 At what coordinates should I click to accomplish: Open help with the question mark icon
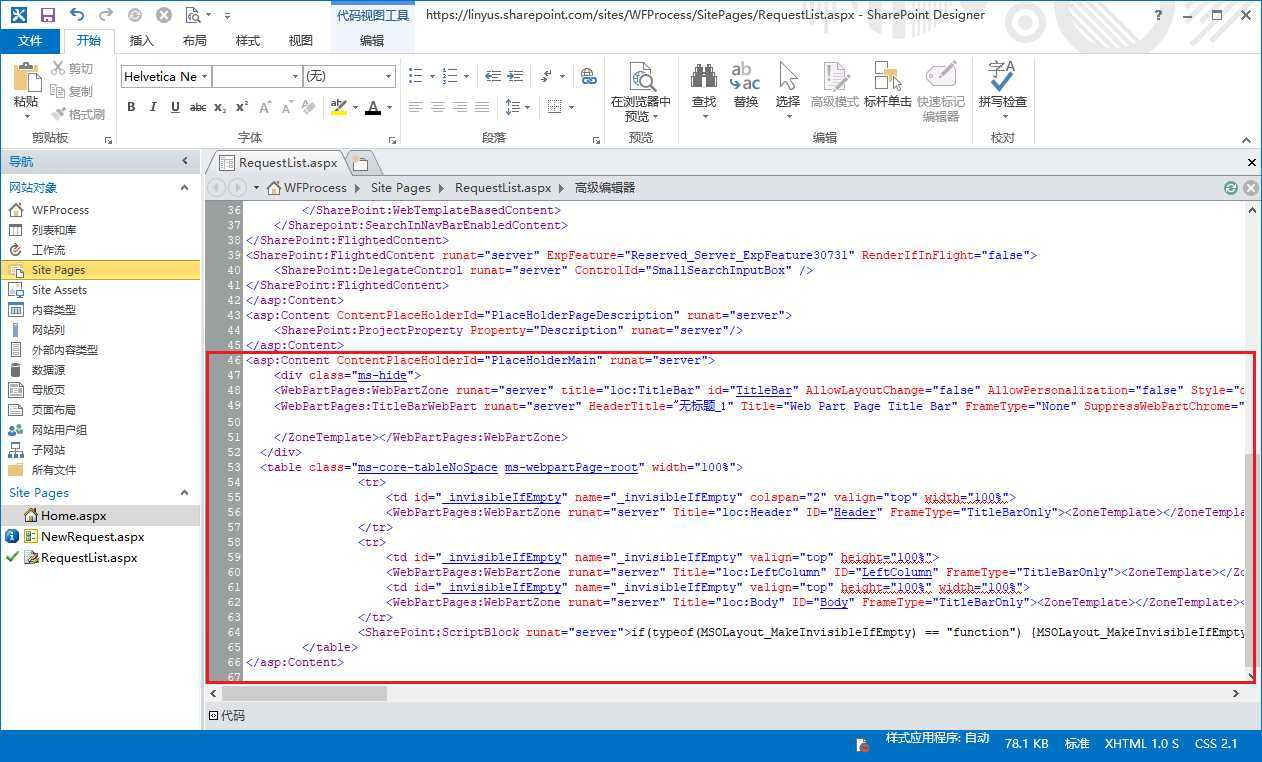tap(1158, 15)
